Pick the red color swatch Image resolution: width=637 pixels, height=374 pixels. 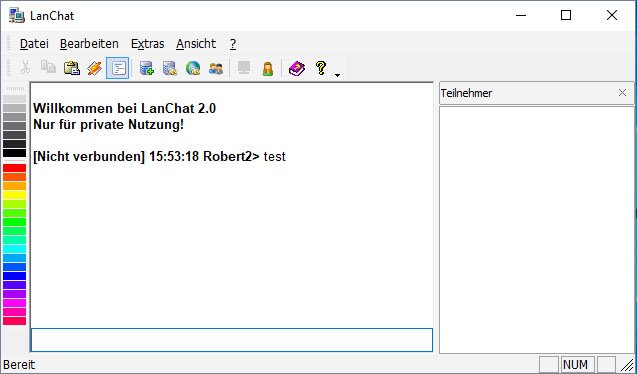(15, 168)
